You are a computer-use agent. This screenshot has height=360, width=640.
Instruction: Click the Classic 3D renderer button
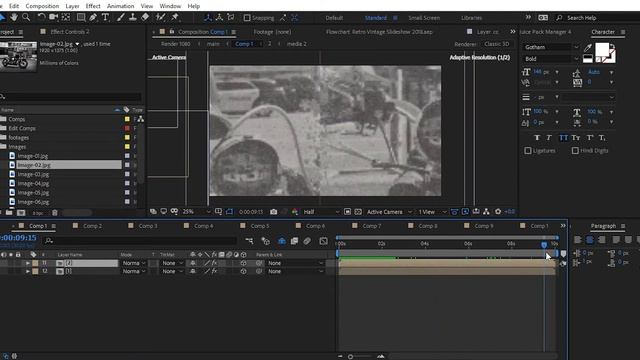[x=497, y=44]
